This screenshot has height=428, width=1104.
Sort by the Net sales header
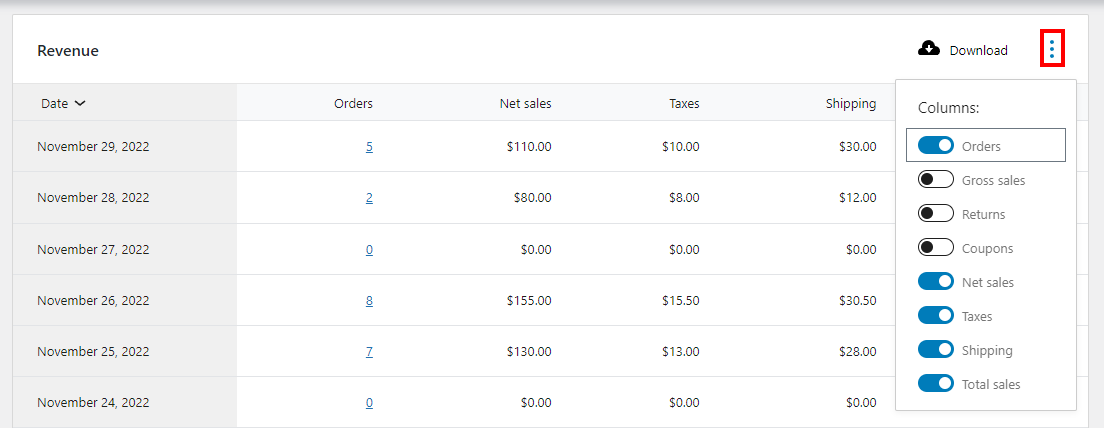click(x=525, y=103)
